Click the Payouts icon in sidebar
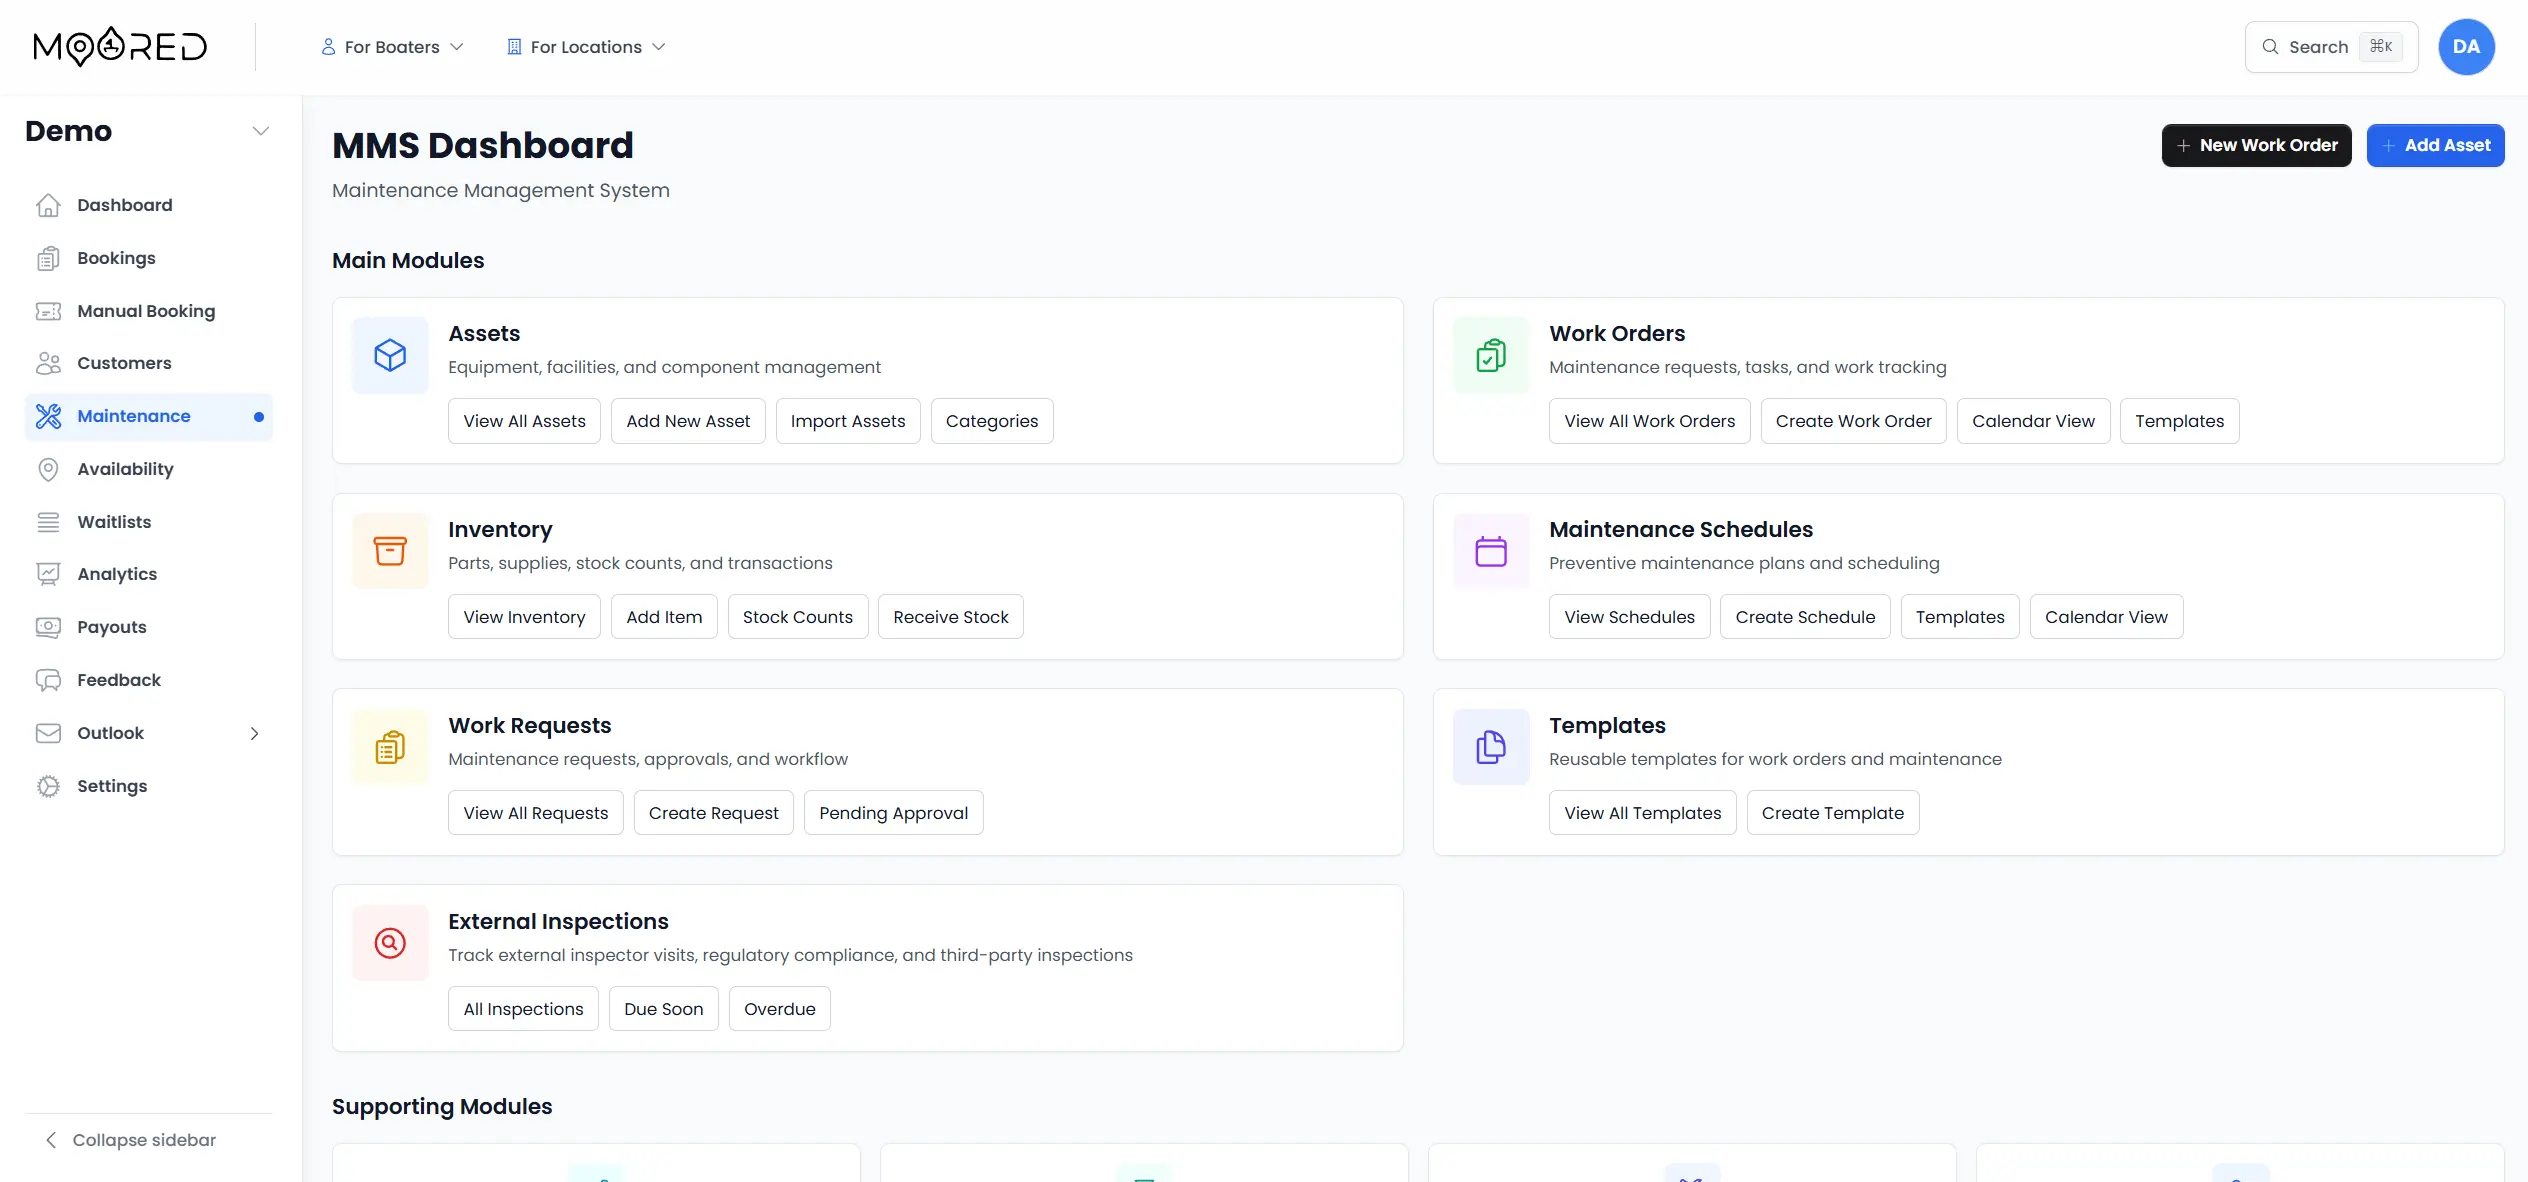 (x=49, y=627)
